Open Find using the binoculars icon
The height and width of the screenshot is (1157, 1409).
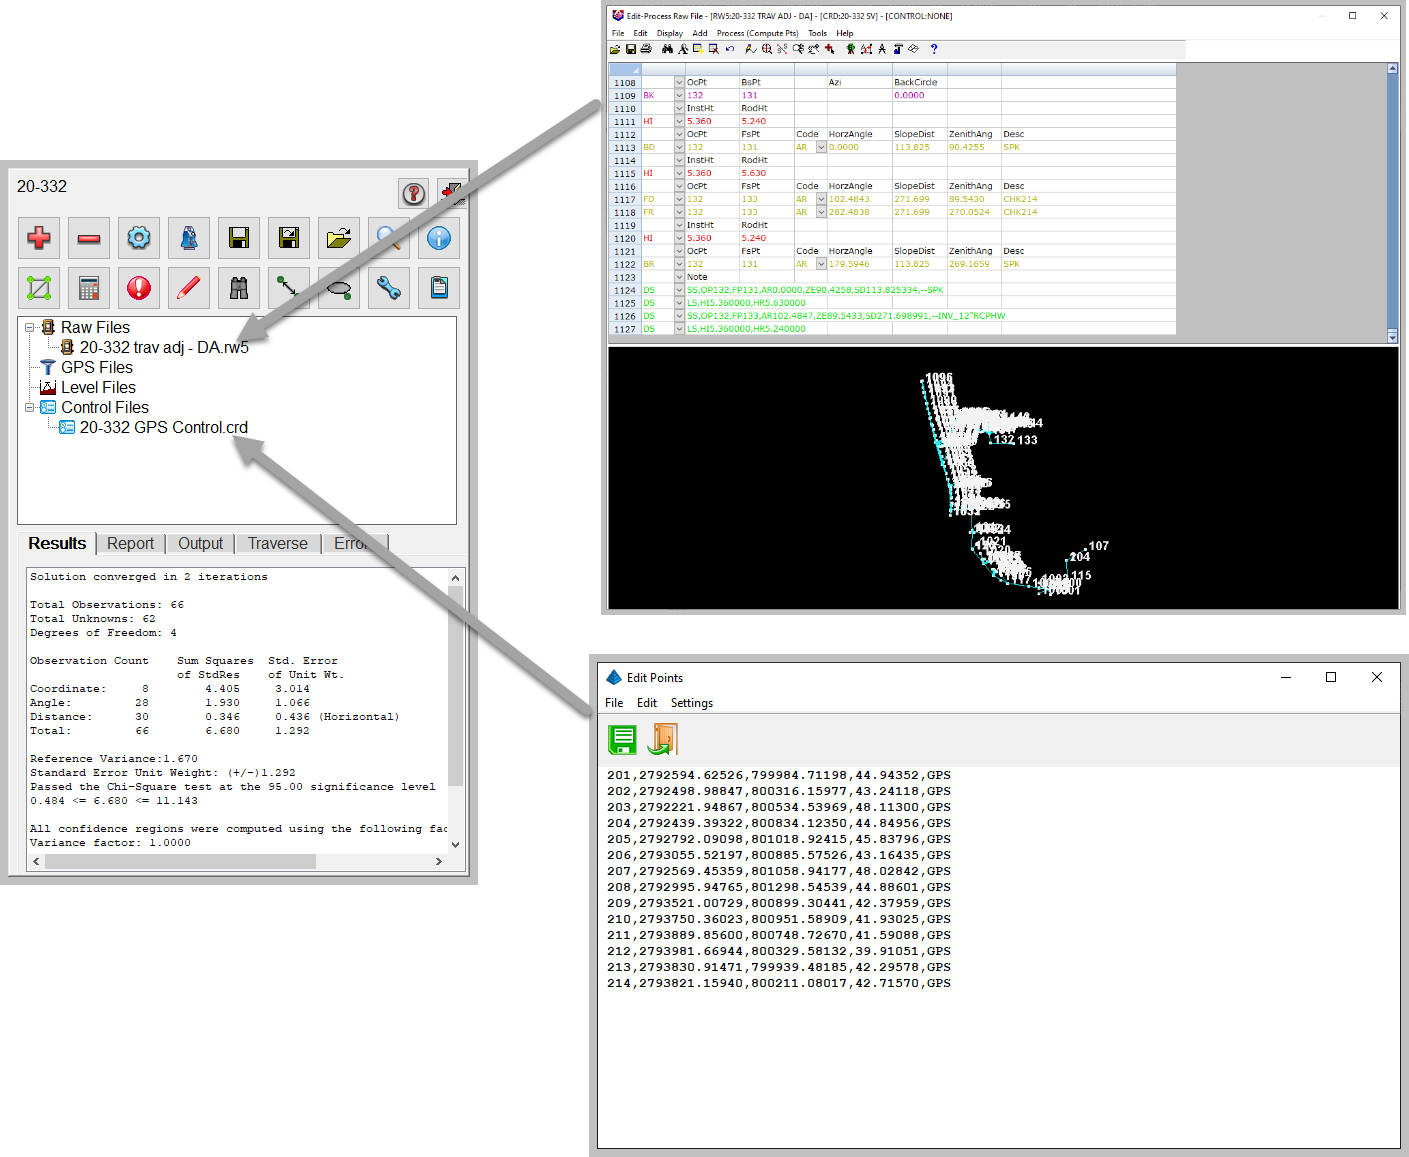[238, 288]
